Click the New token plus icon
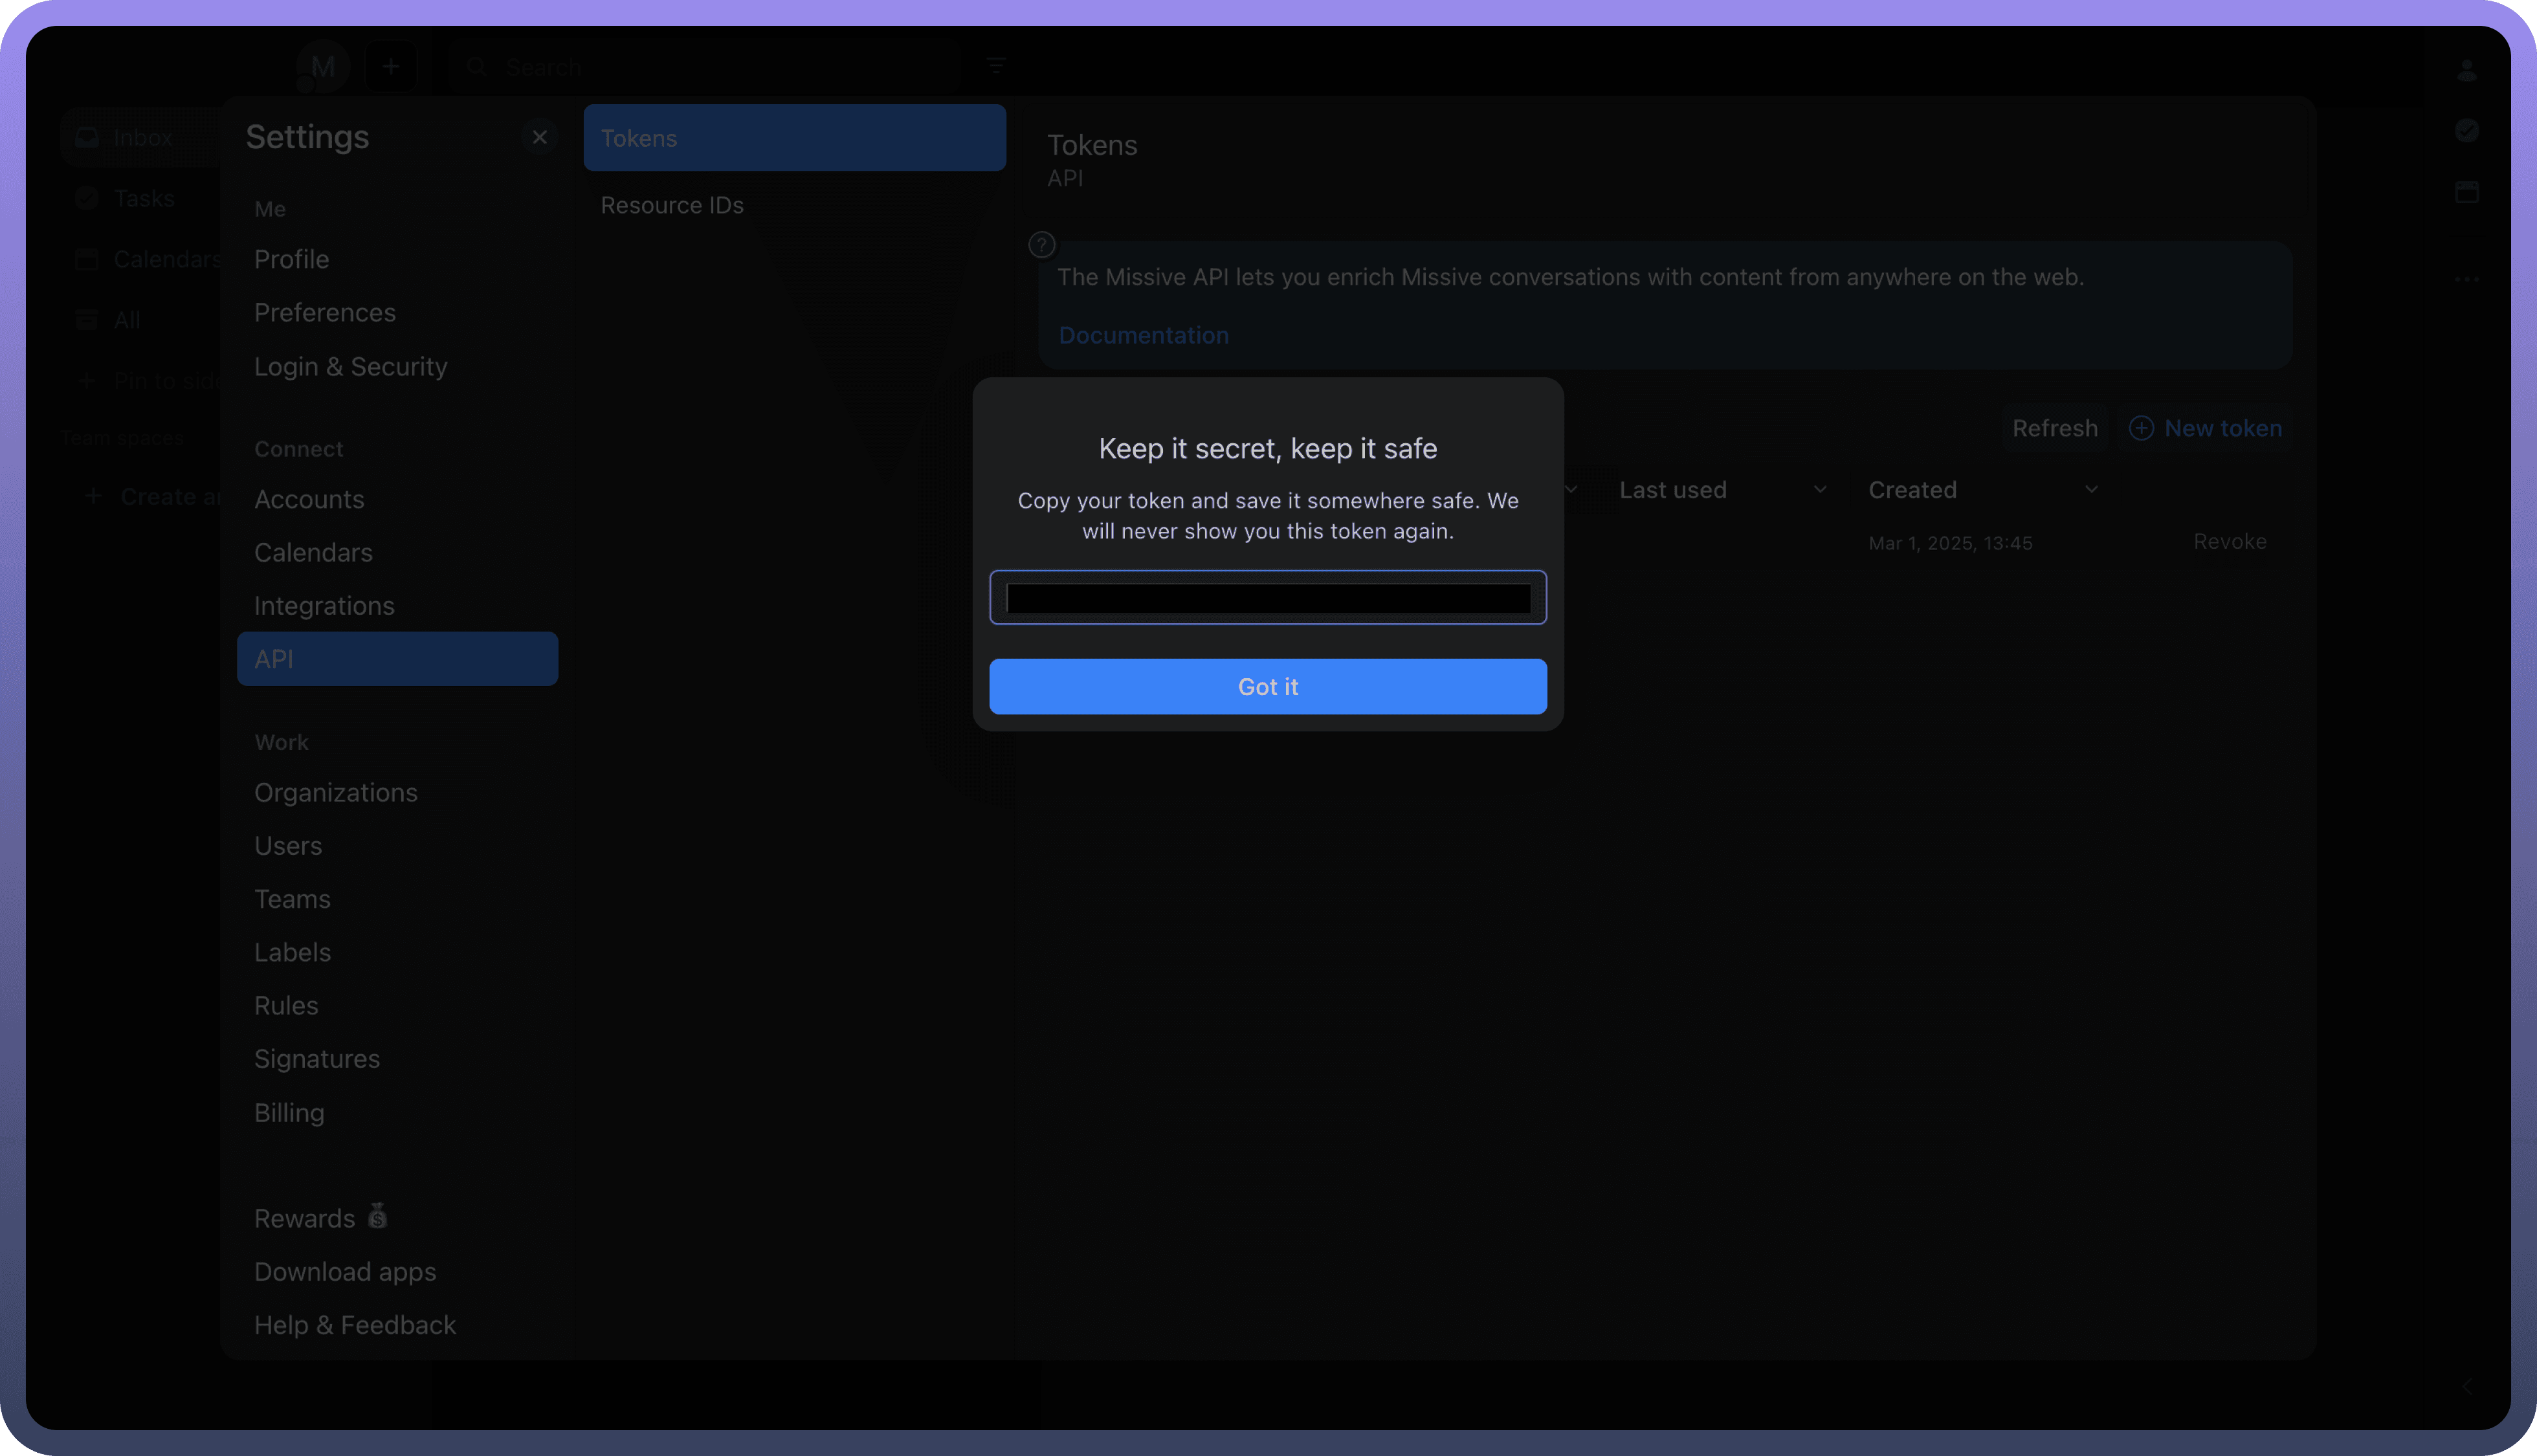 point(2141,428)
